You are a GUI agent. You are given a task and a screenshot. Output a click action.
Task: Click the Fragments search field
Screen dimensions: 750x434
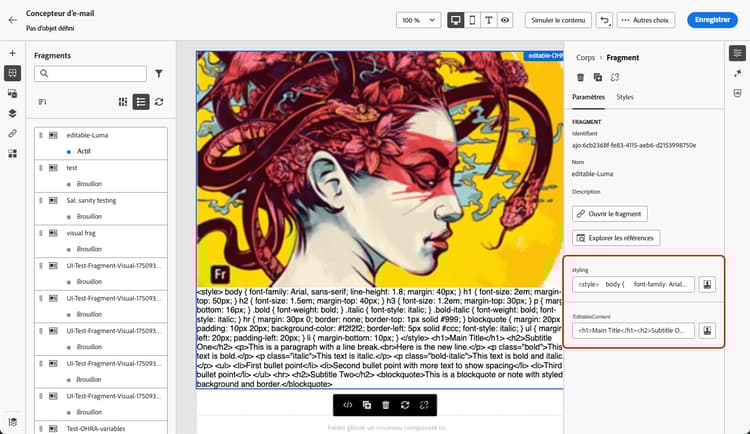[x=90, y=74]
